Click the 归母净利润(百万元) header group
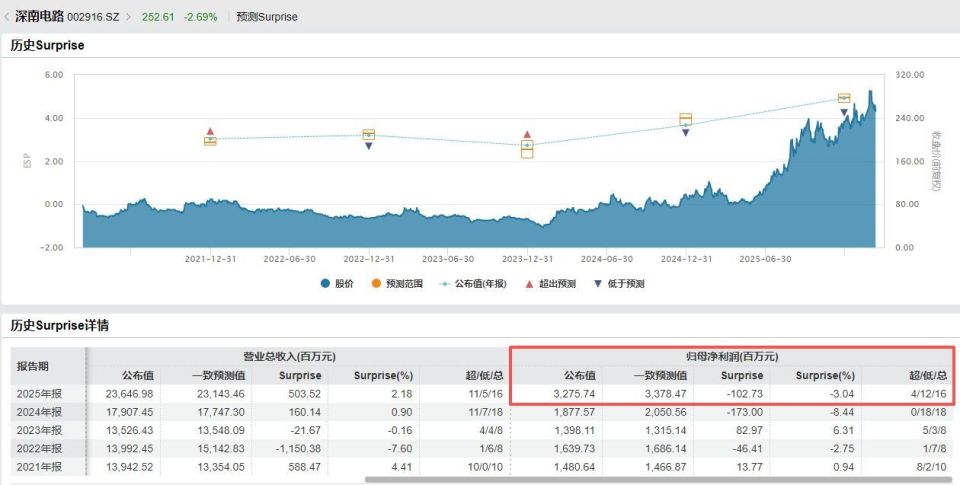The image size is (960, 485). [x=732, y=356]
